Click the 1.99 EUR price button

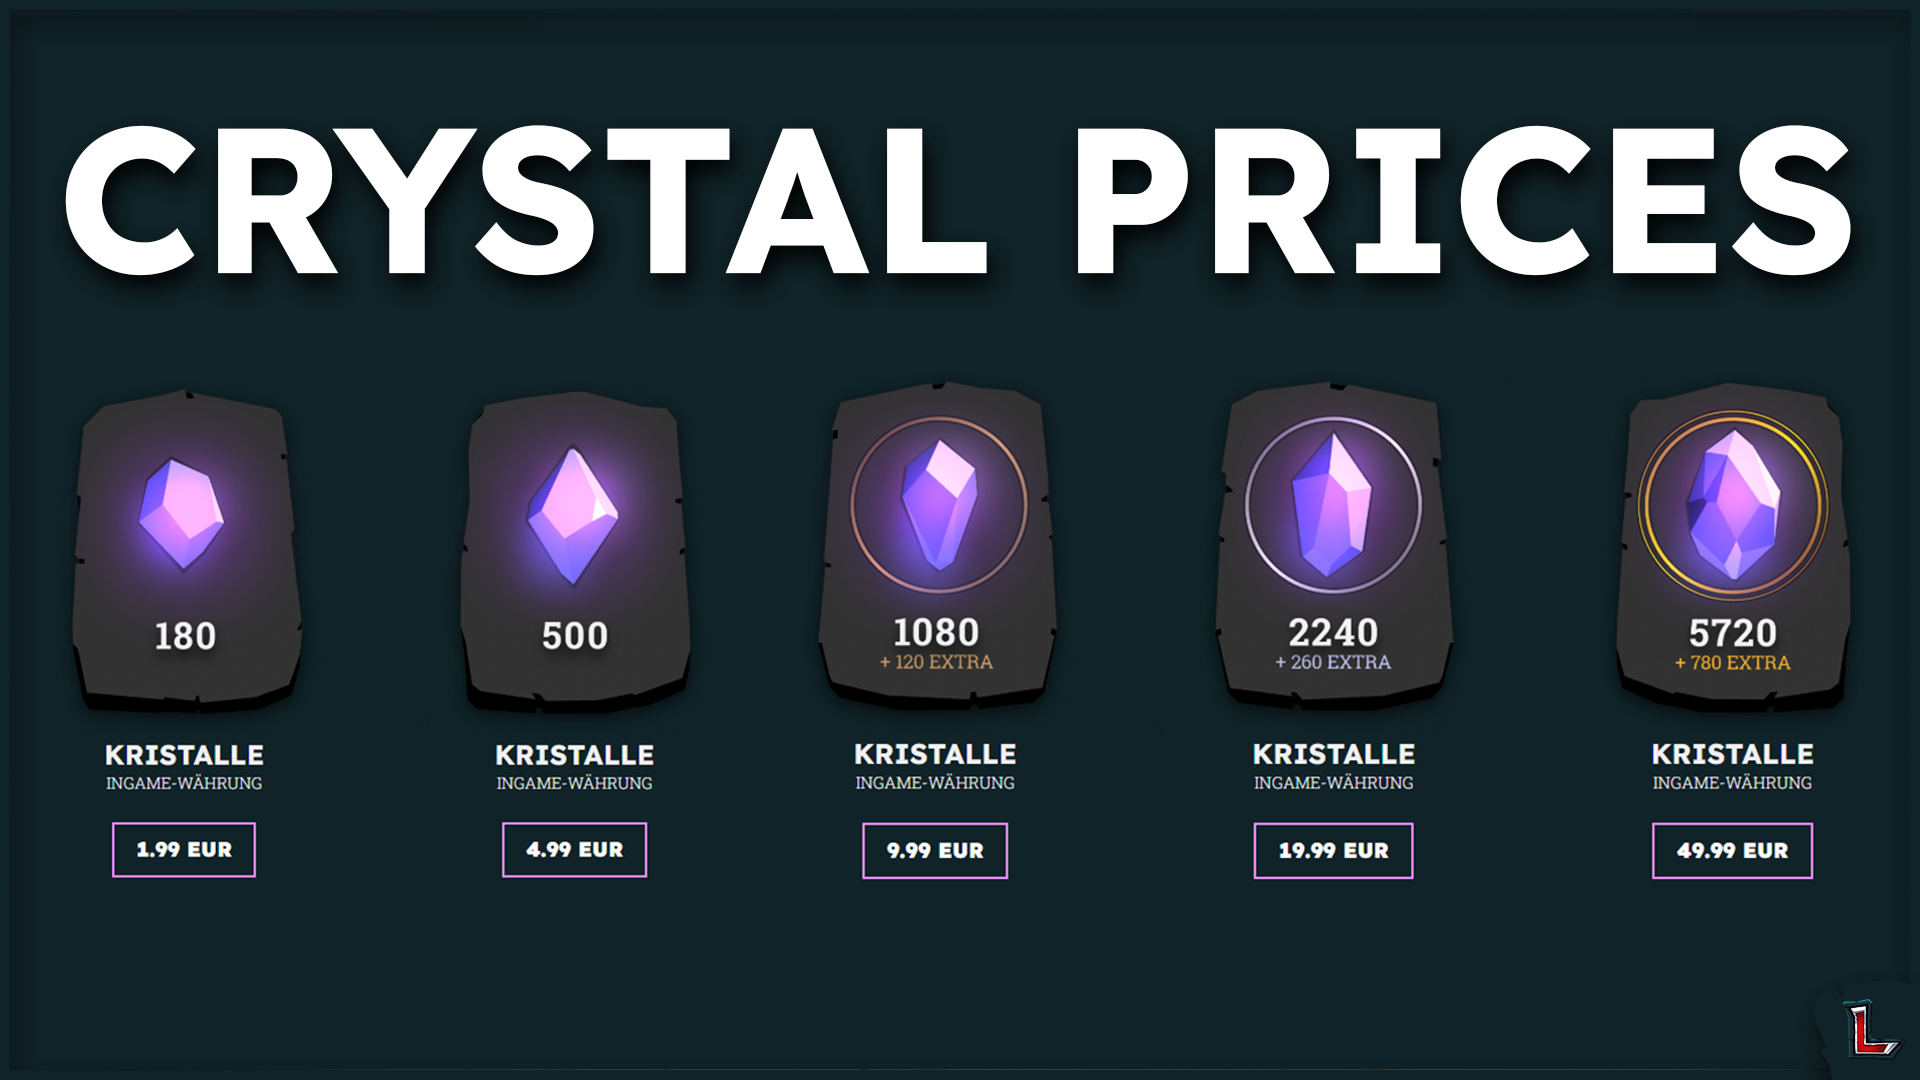pos(184,850)
